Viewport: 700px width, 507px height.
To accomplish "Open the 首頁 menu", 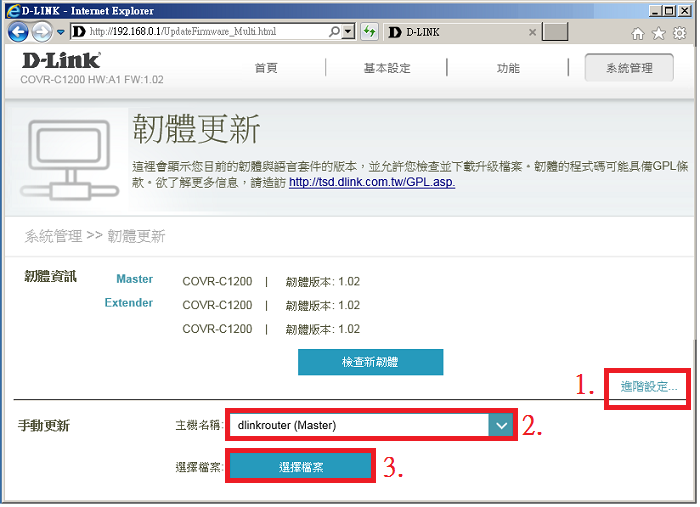I will tap(266, 68).
